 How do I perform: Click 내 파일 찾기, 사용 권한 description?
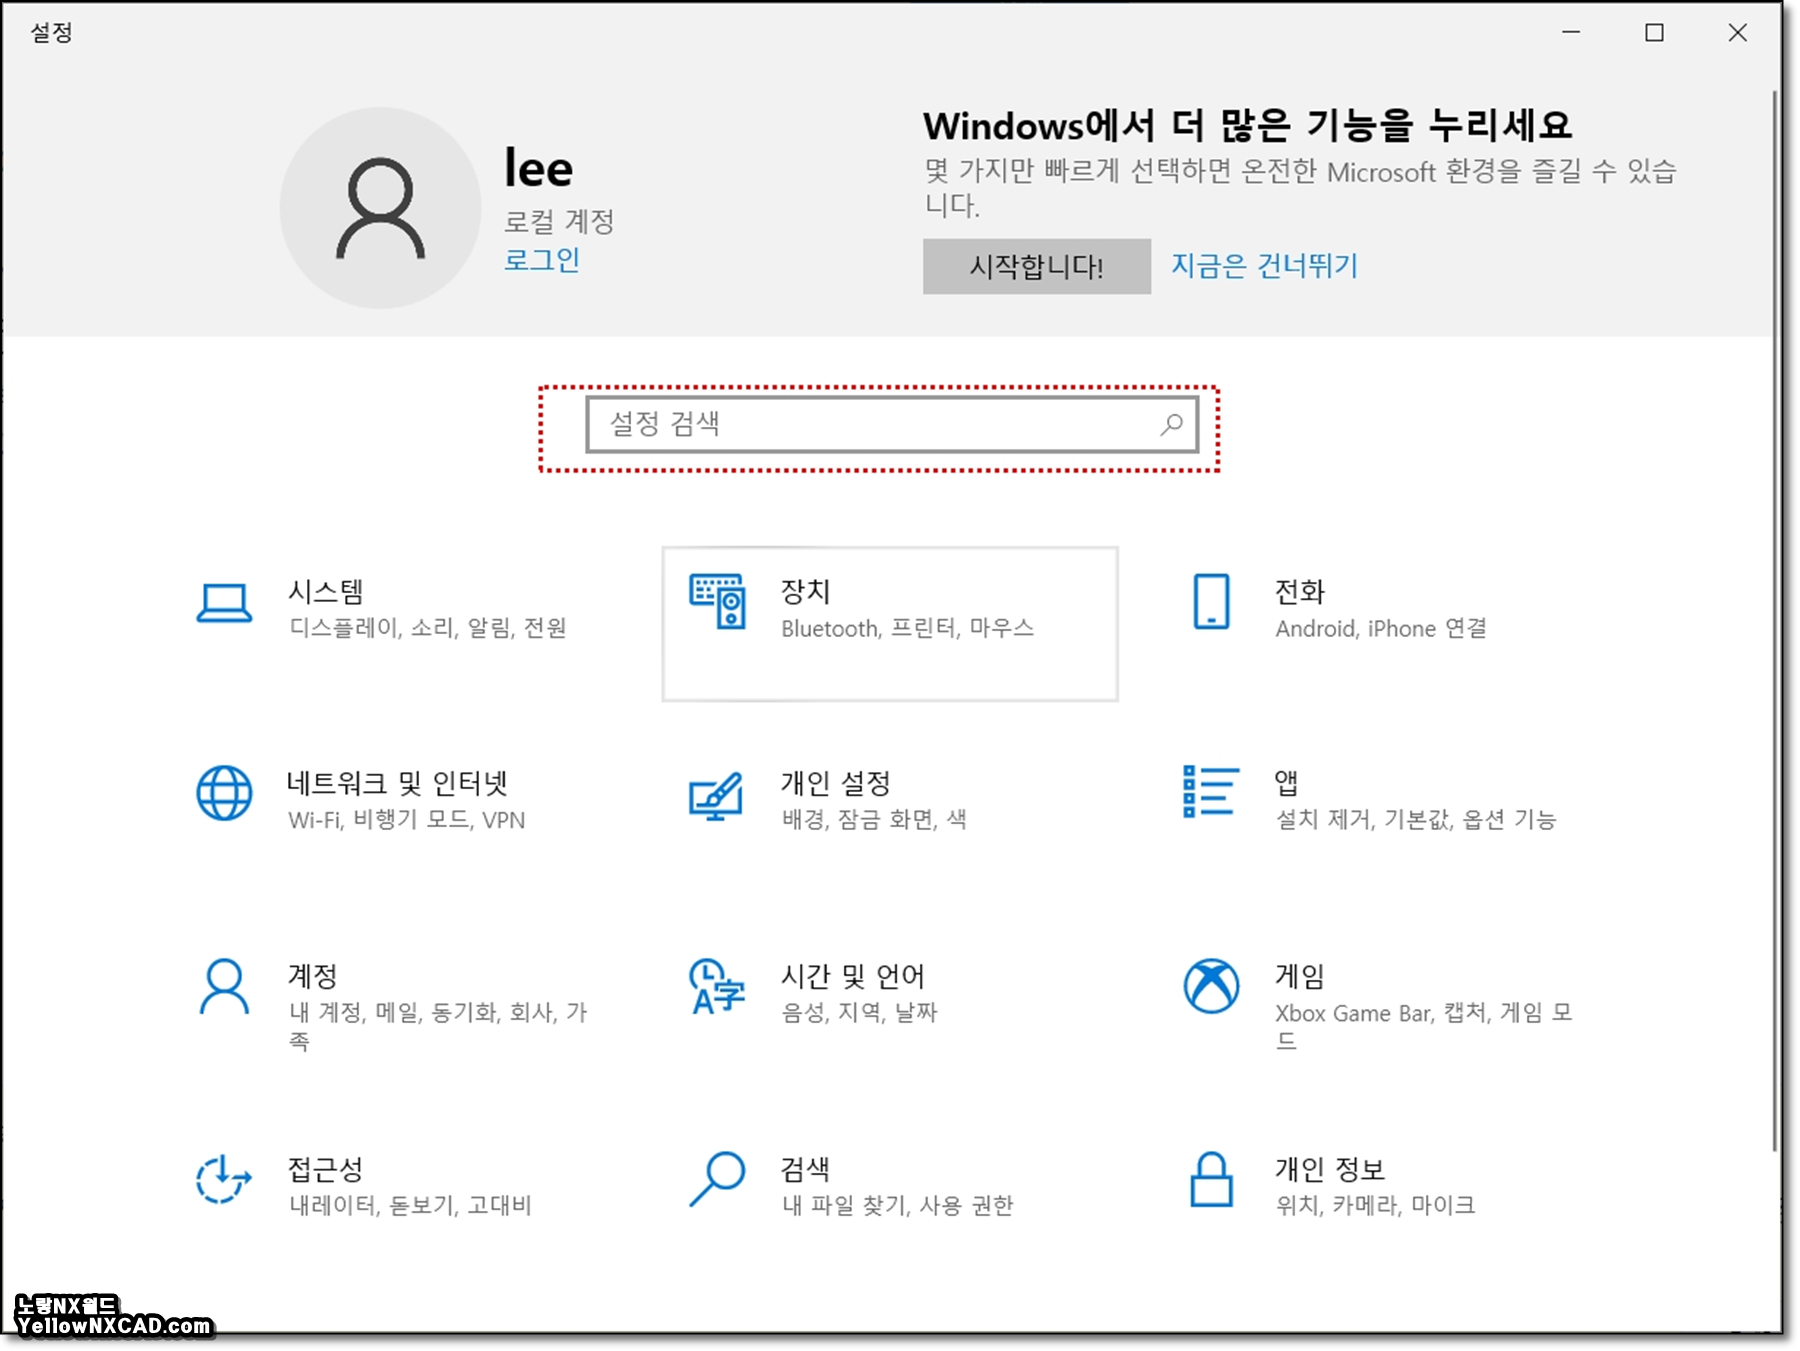tap(896, 1205)
